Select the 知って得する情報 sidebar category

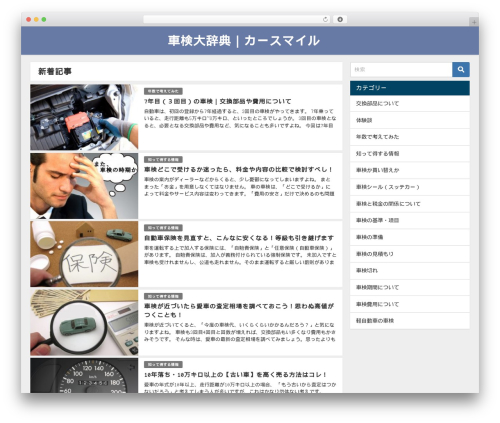coord(410,154)
